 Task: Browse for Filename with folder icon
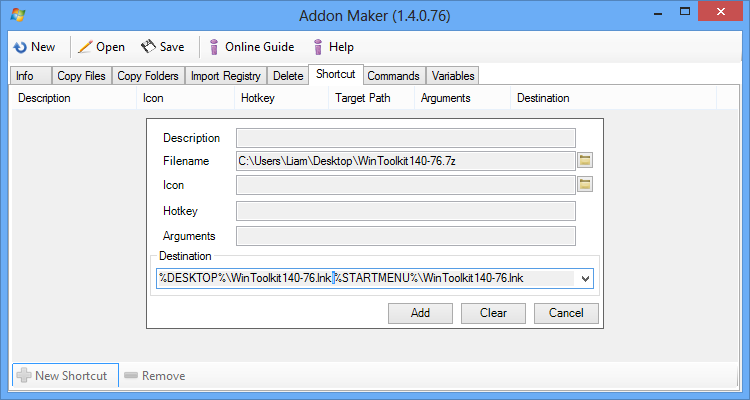585,161
